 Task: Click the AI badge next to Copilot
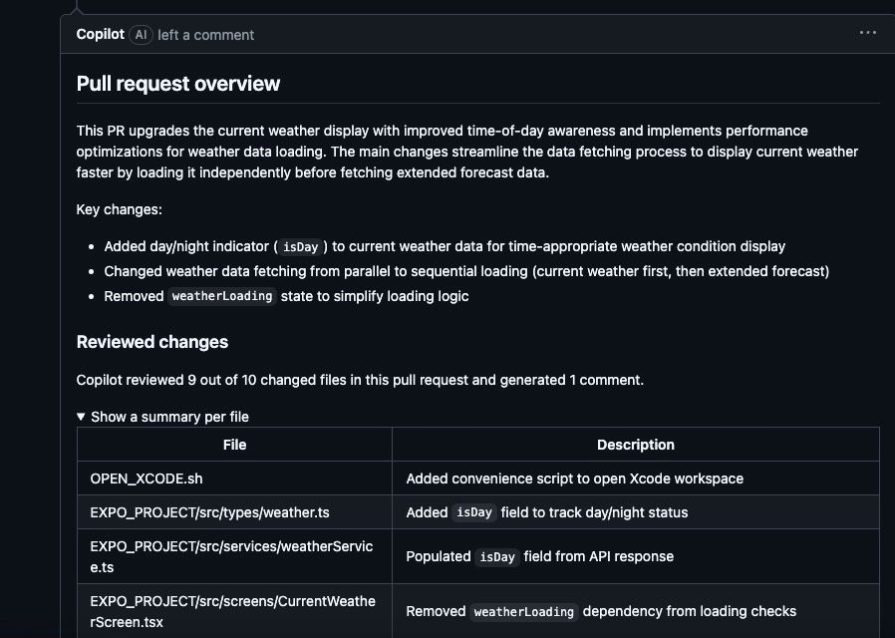[x=139, y=34]
